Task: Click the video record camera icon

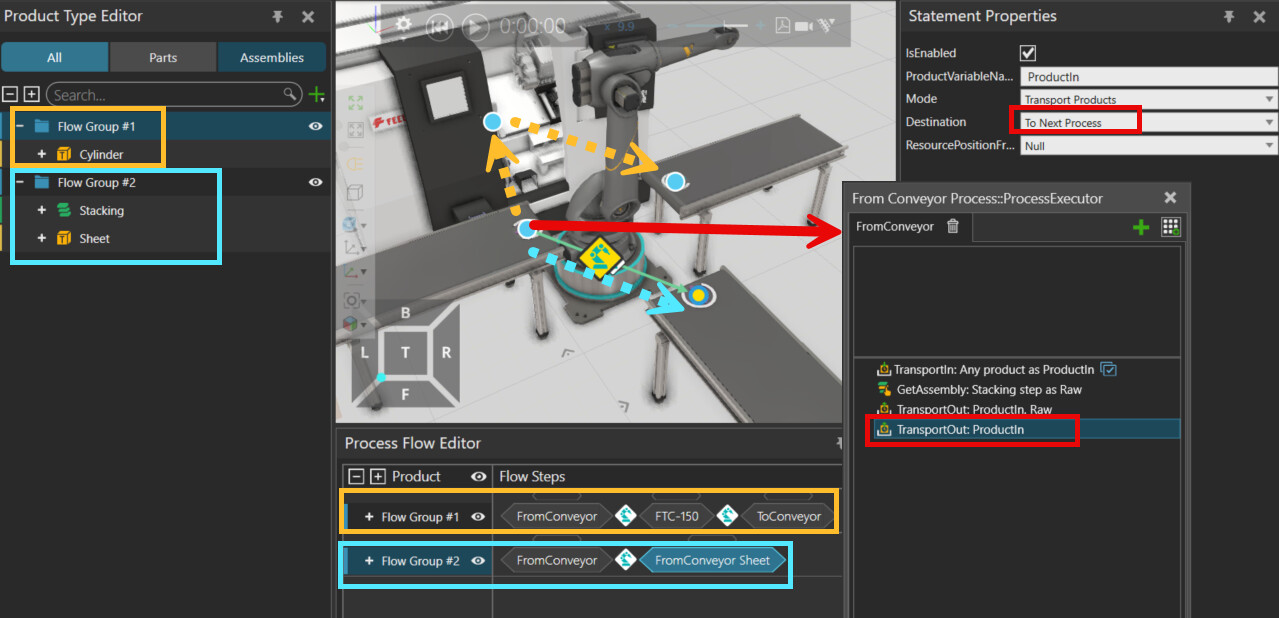Action: click(803, 26)
